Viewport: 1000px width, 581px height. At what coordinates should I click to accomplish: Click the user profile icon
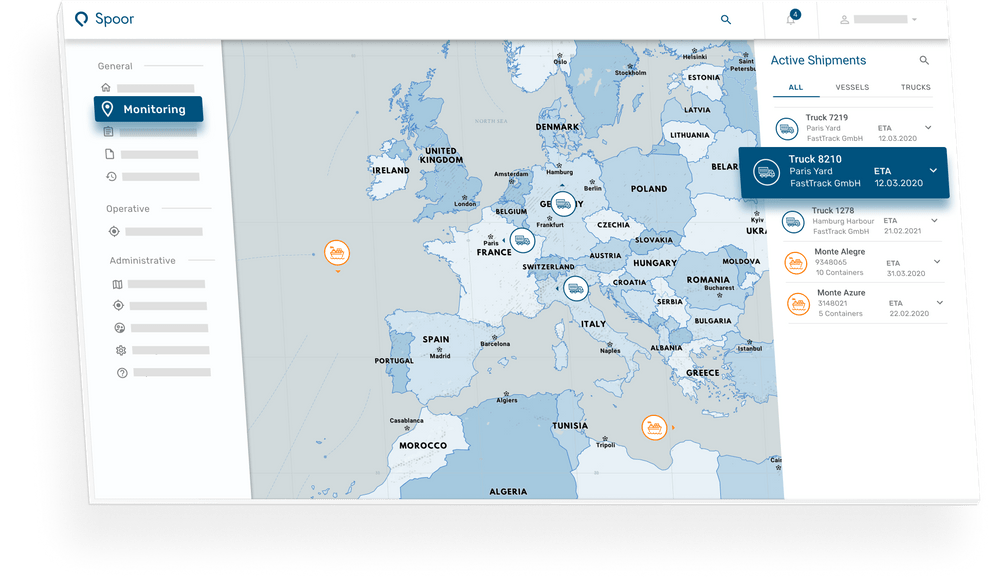pos(844,20)
